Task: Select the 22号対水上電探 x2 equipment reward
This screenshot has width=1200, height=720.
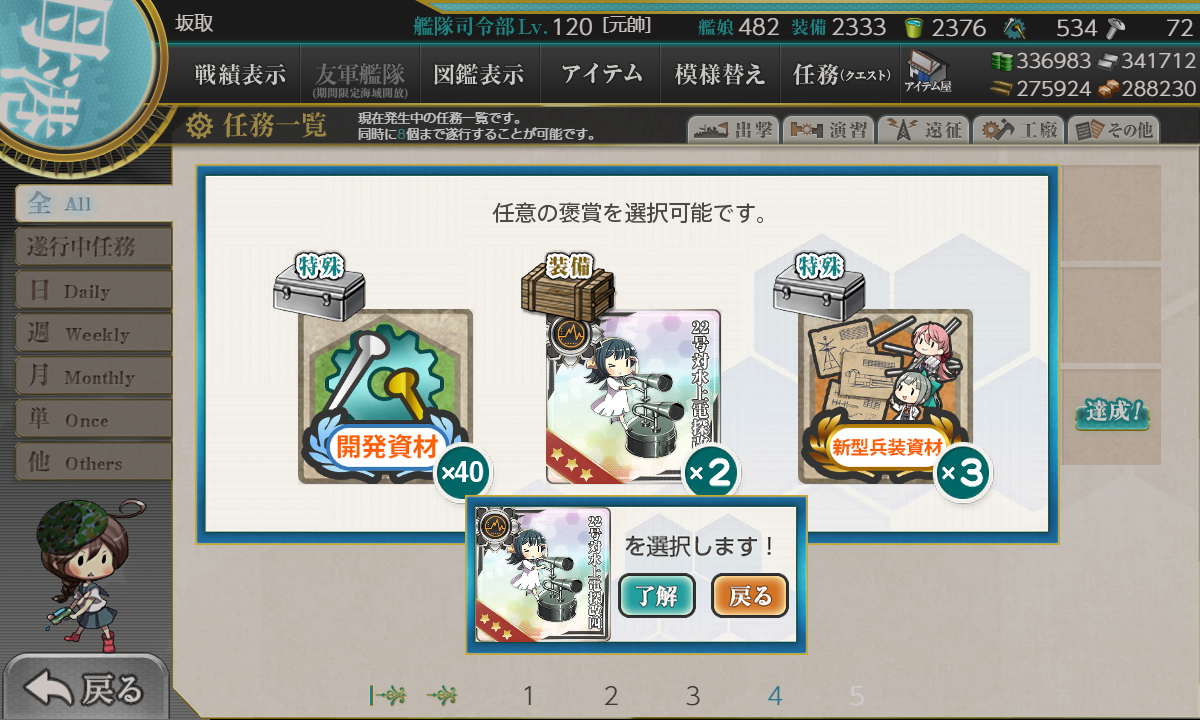Action: 633,397
